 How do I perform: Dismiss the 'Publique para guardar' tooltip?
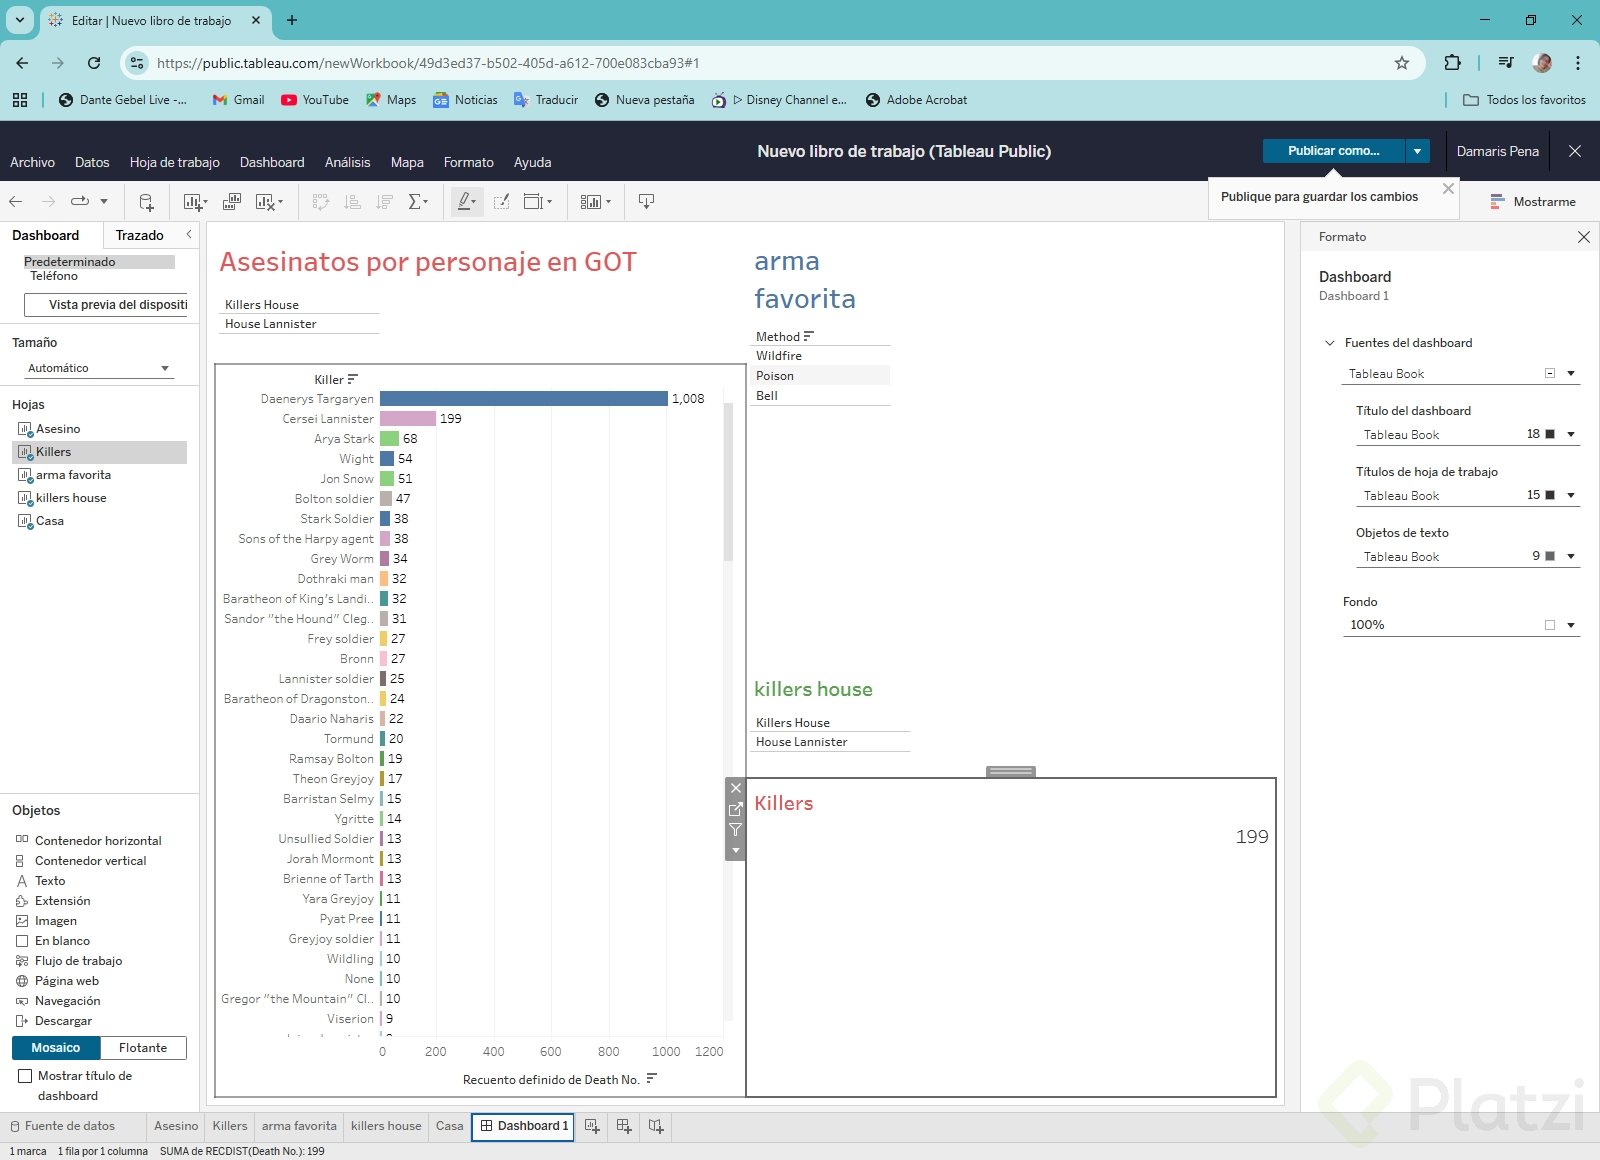(1448, 188)
